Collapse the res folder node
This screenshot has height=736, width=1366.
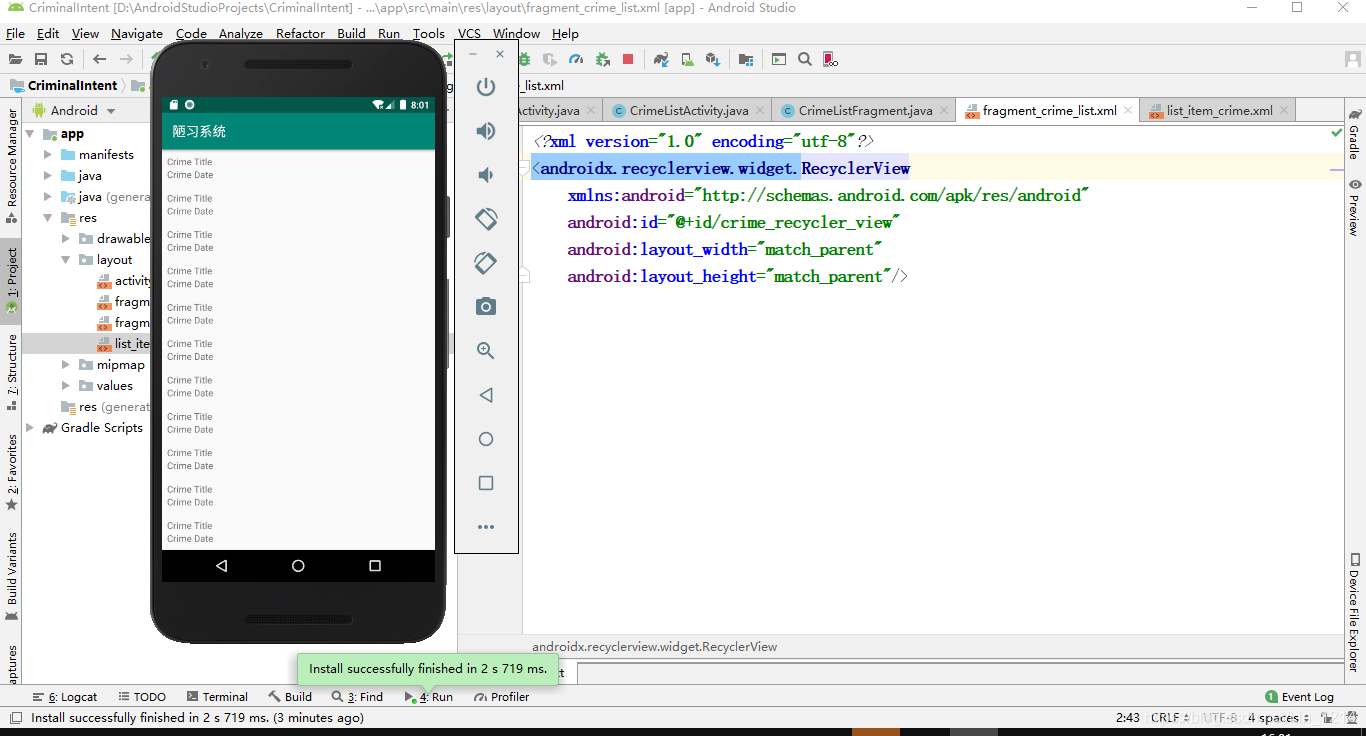[x=48, y=218]
